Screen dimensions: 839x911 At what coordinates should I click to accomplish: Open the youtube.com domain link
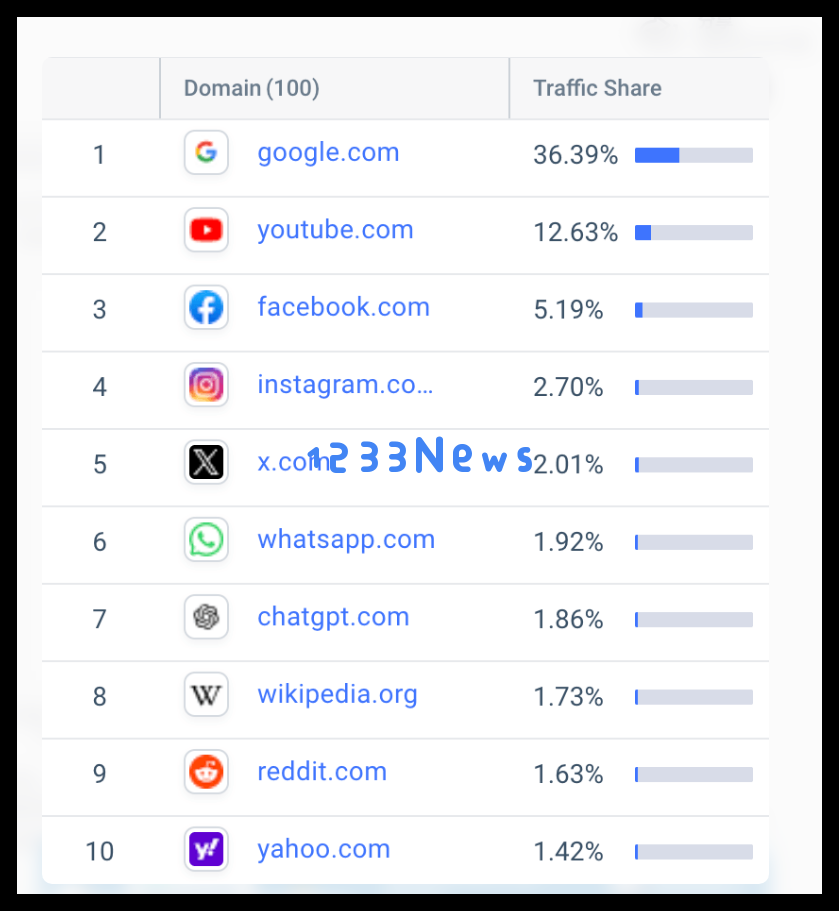point(335,231)
